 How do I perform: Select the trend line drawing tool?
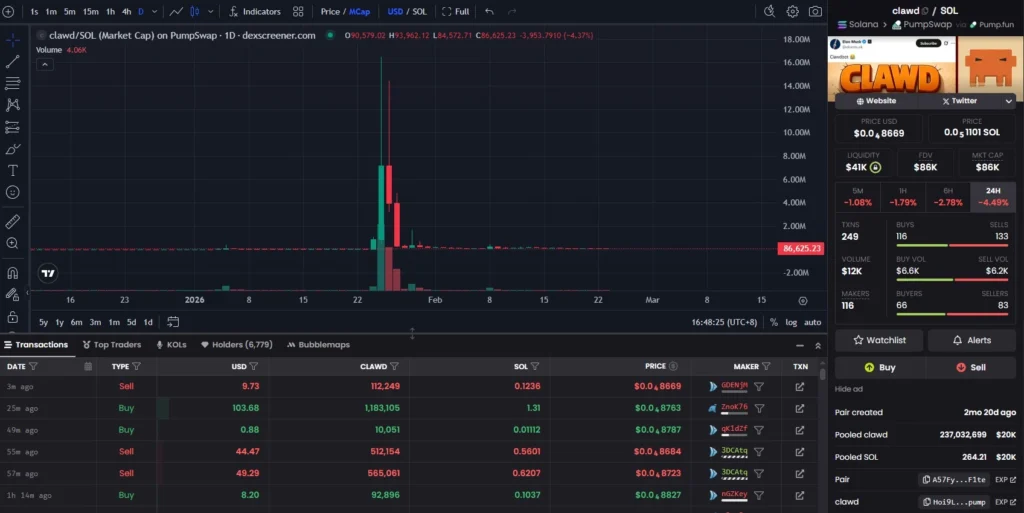tap(13, 62)
